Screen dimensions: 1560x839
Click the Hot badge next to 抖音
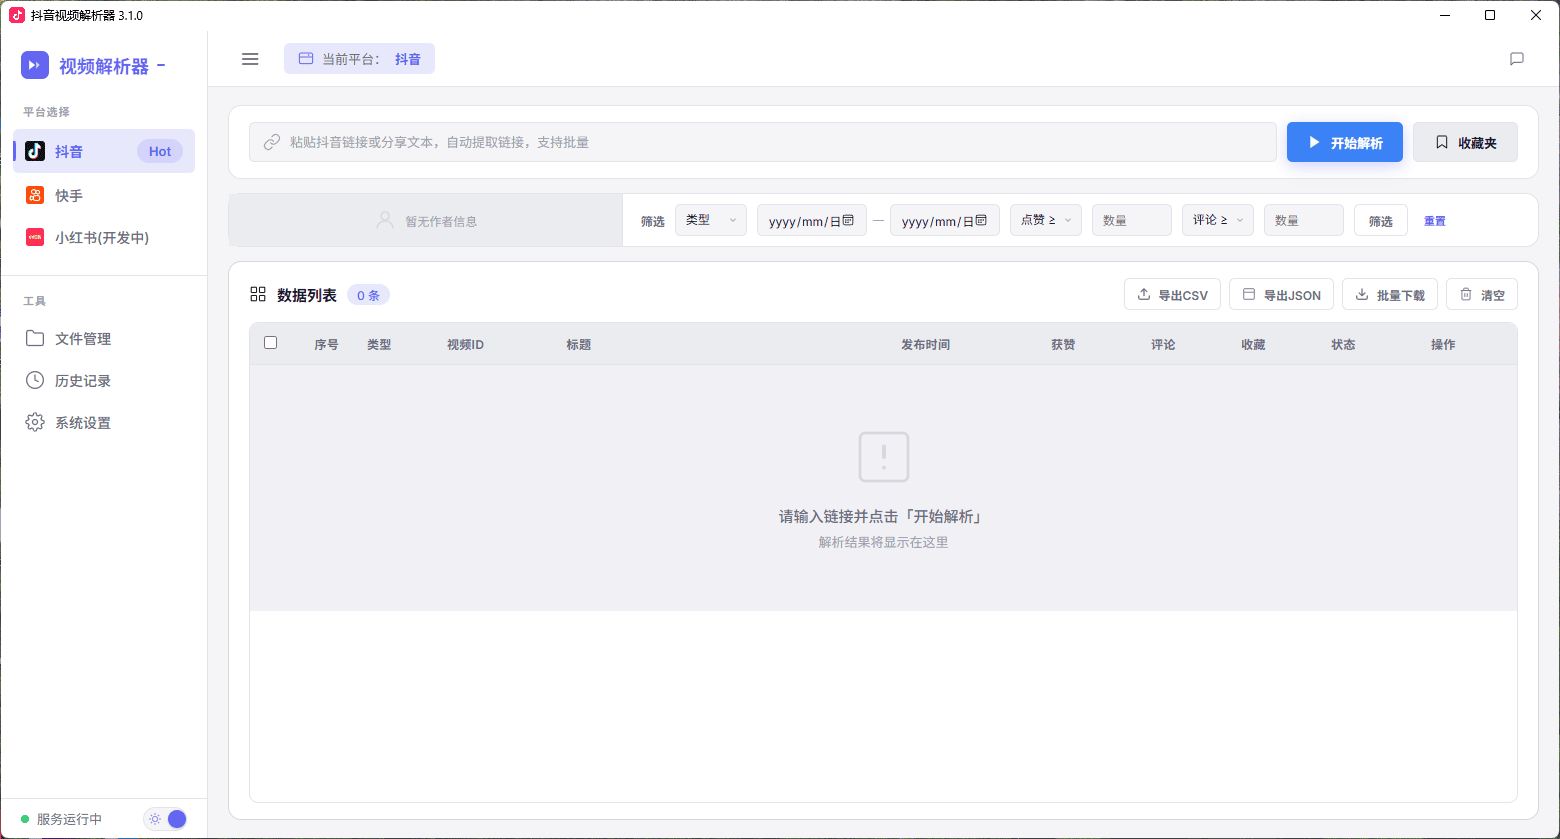click(x=160, y=151)
